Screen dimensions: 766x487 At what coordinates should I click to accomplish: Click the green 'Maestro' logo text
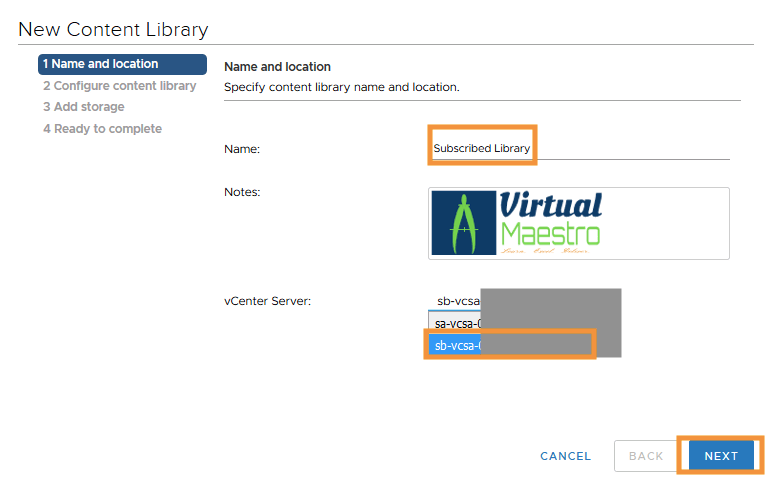[550, 235]
